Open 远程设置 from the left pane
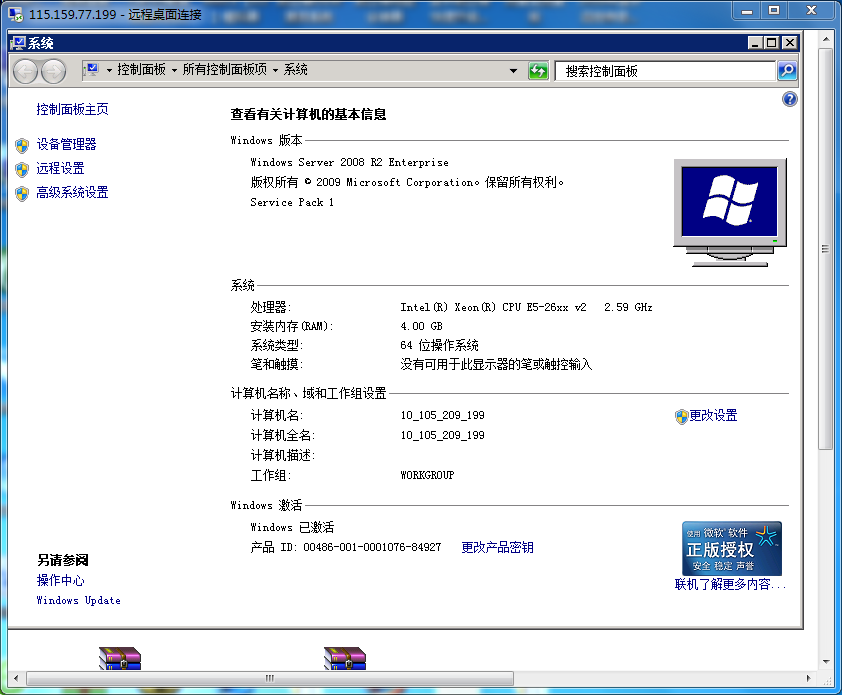842x695 pixels. click(x=60, y=169)
